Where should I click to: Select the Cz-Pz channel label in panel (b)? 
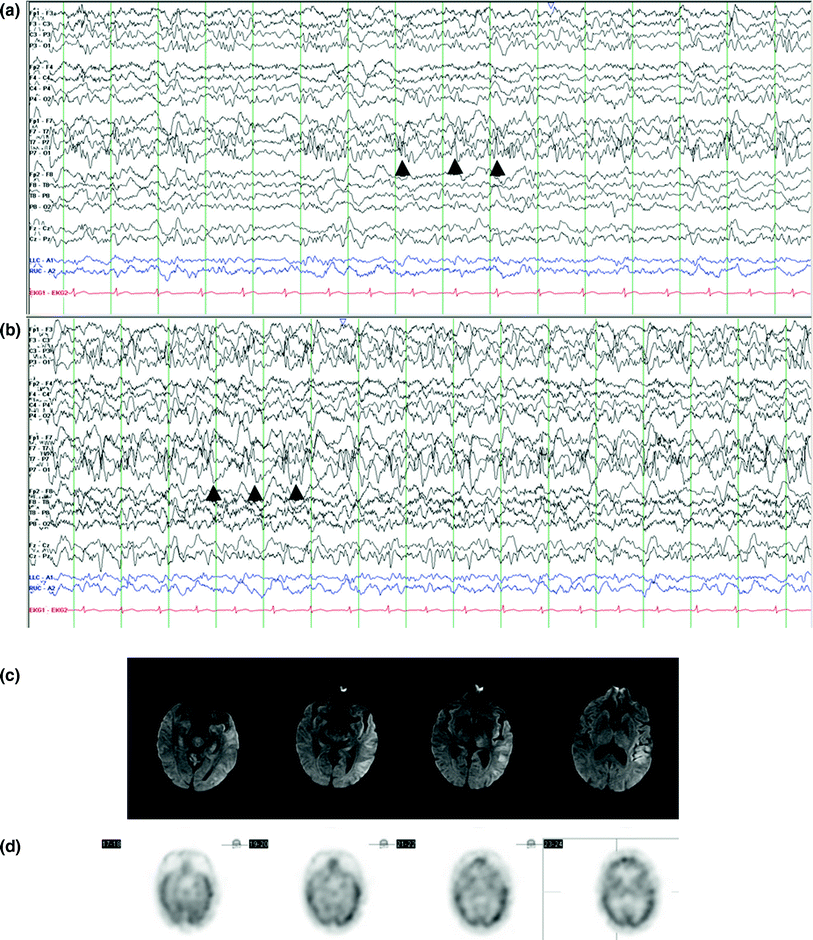pyautogui.click(x=39, y=558)
